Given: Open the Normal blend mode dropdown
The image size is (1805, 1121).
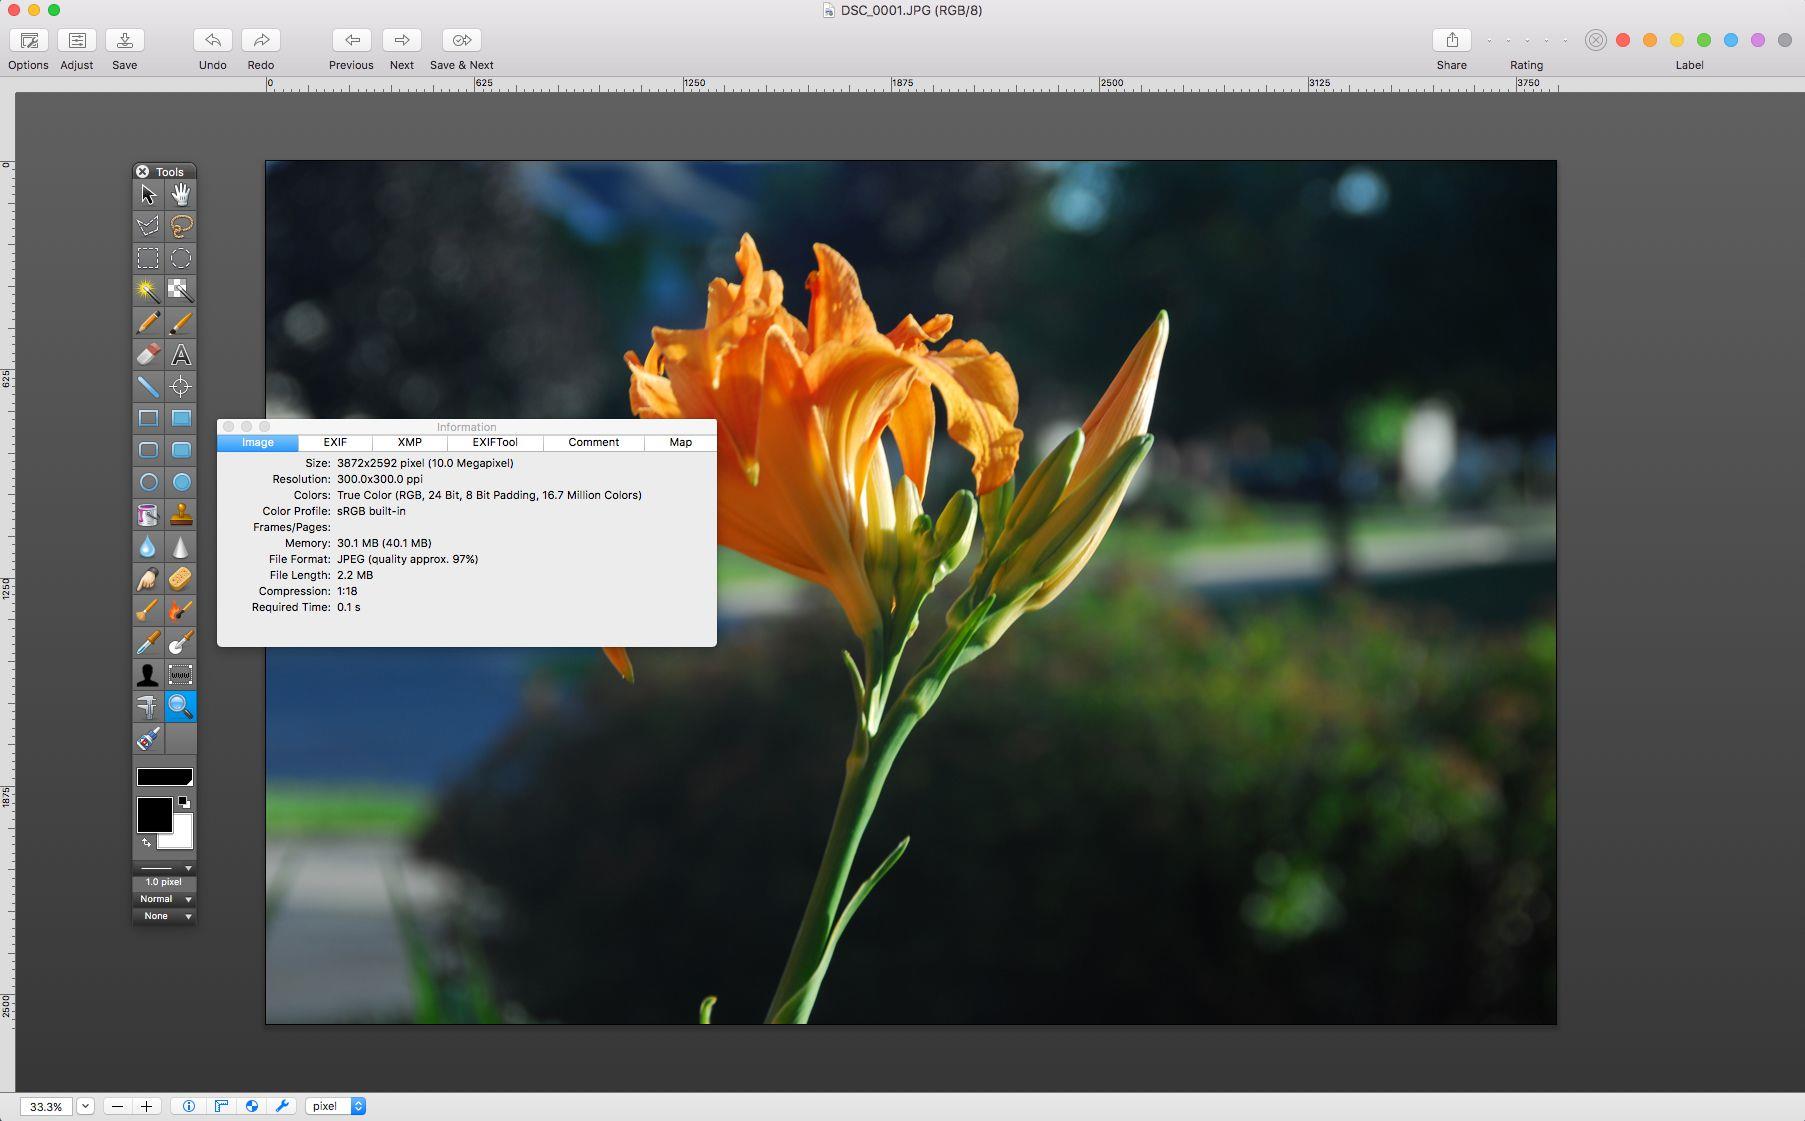Looking at the screenshot, I should click(165, 899).
